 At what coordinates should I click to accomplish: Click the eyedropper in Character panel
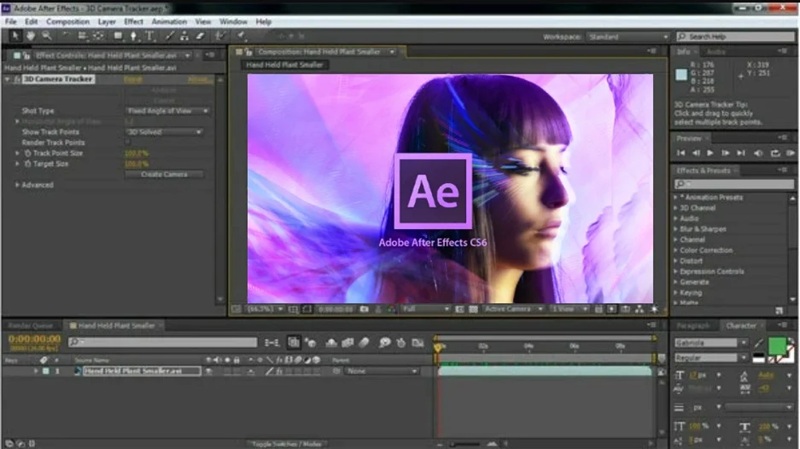[x=759, y=343]
